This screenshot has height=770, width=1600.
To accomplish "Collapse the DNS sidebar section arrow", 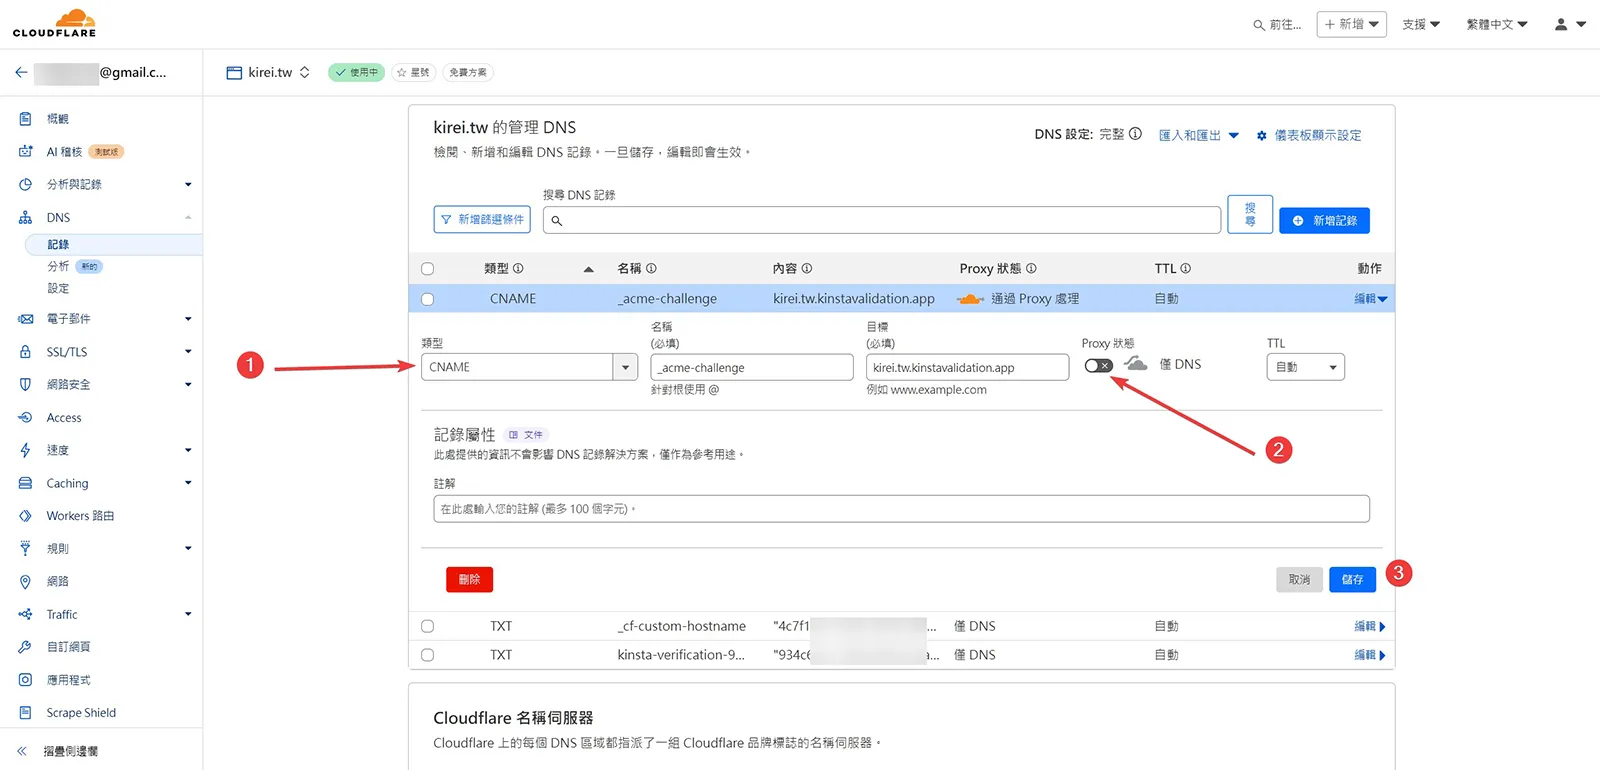I will coord(188,218).
